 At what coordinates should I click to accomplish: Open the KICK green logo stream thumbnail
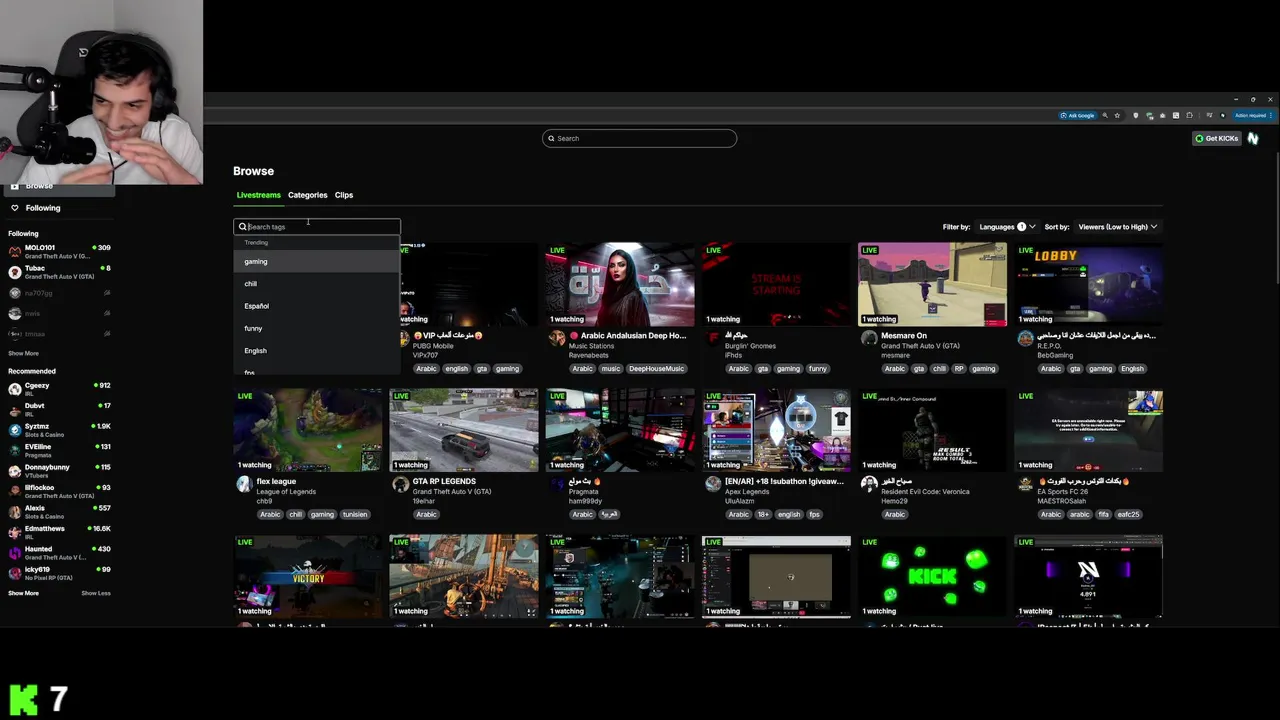pyautogui.click(x=932, y=576)
